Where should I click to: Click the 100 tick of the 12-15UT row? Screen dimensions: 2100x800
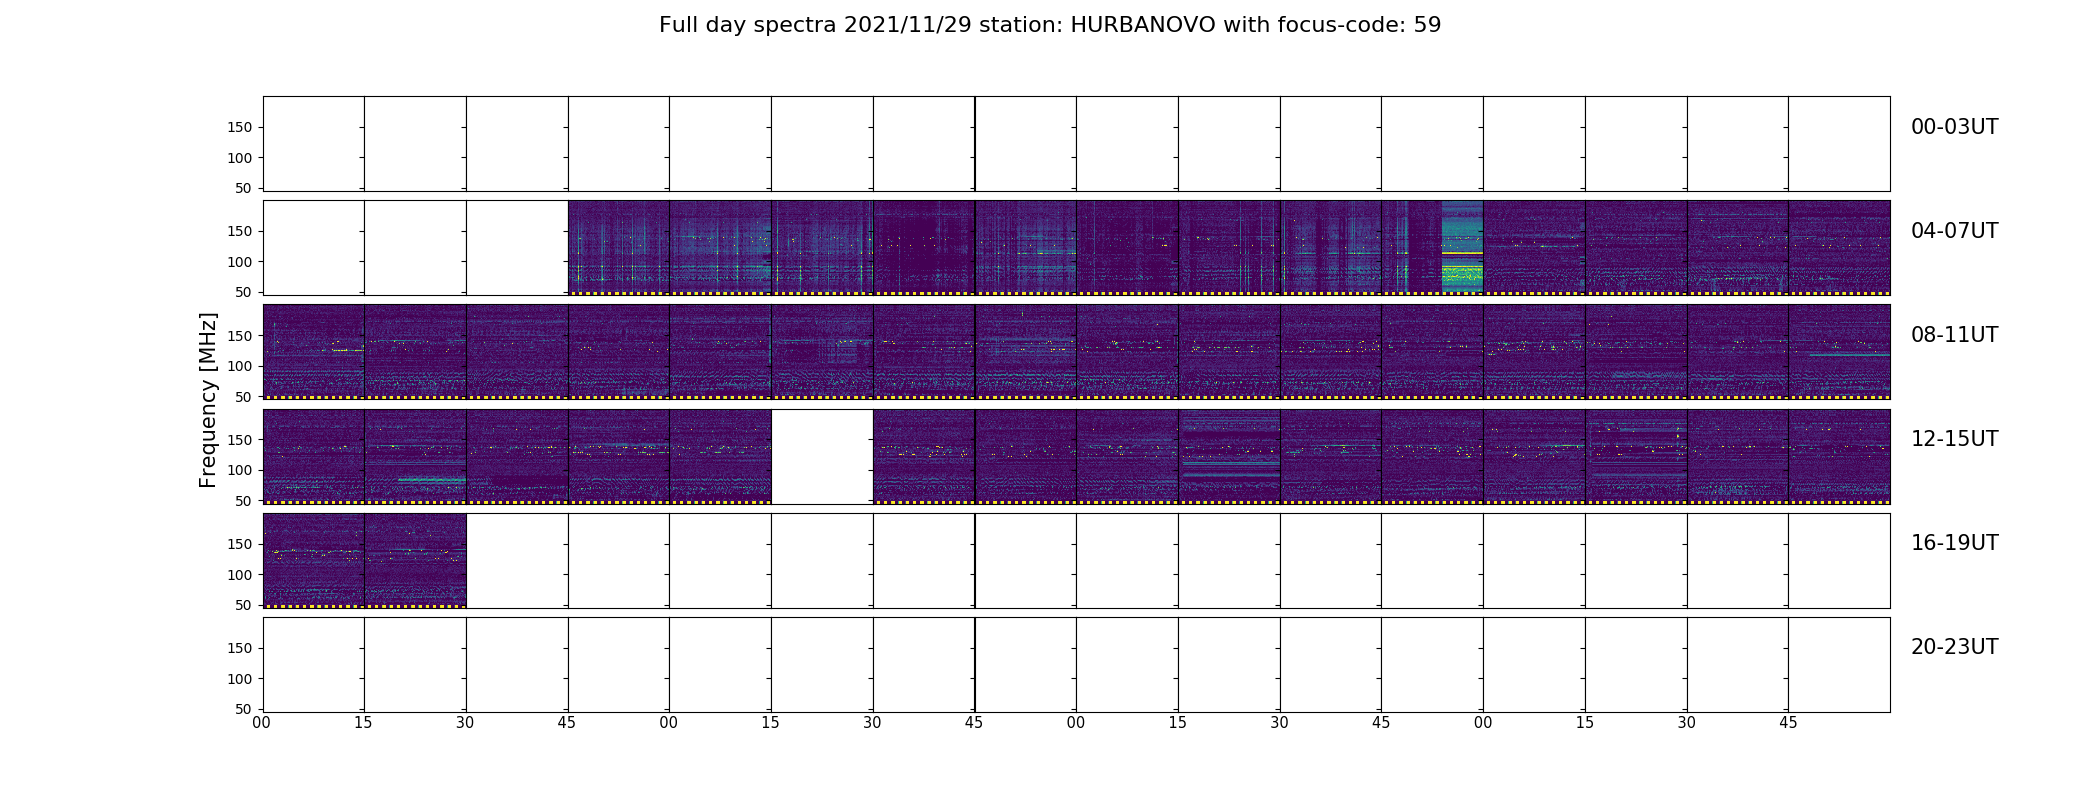click(240, 470)
